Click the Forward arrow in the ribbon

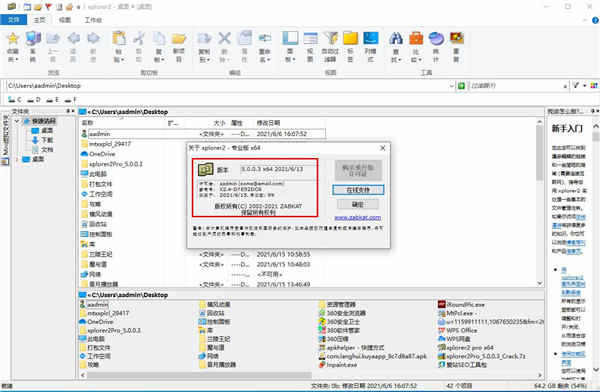point(93,47)
